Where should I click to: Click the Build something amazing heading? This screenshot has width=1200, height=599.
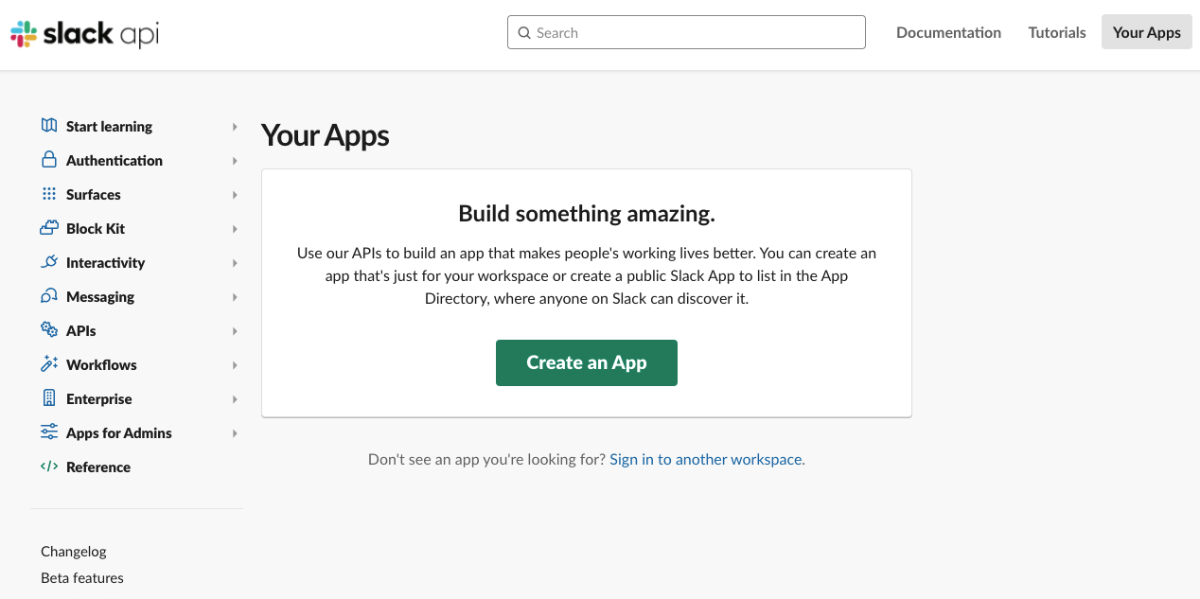click(587, 213)
